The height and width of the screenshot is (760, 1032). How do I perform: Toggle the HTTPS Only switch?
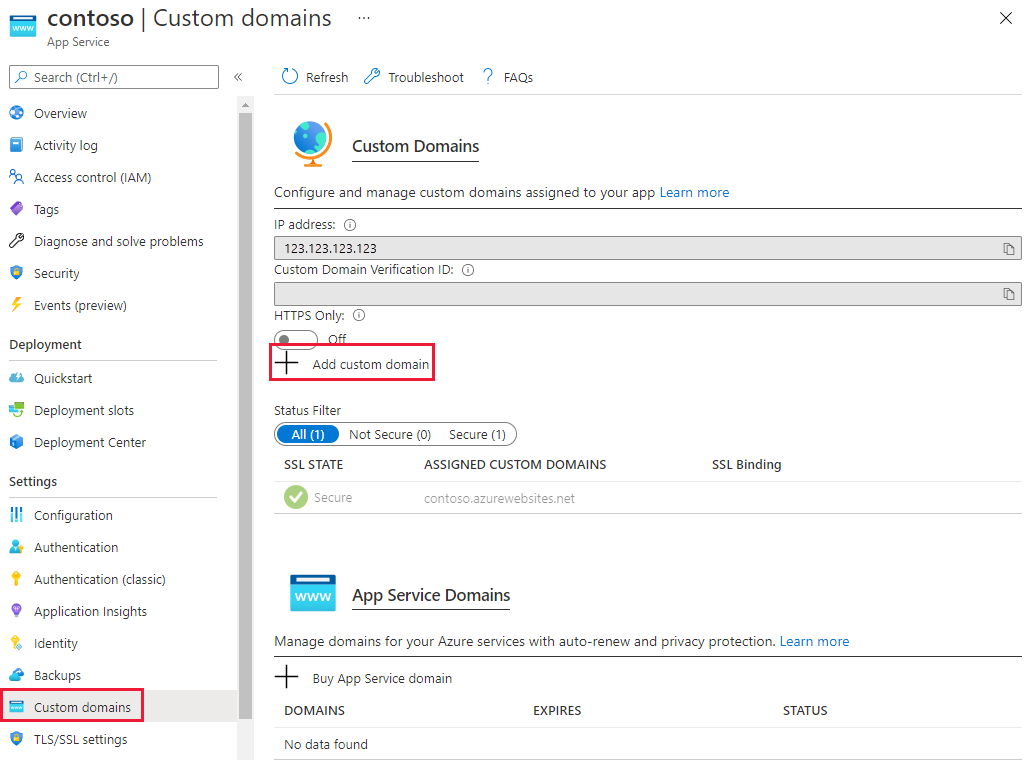pos(296,340)
